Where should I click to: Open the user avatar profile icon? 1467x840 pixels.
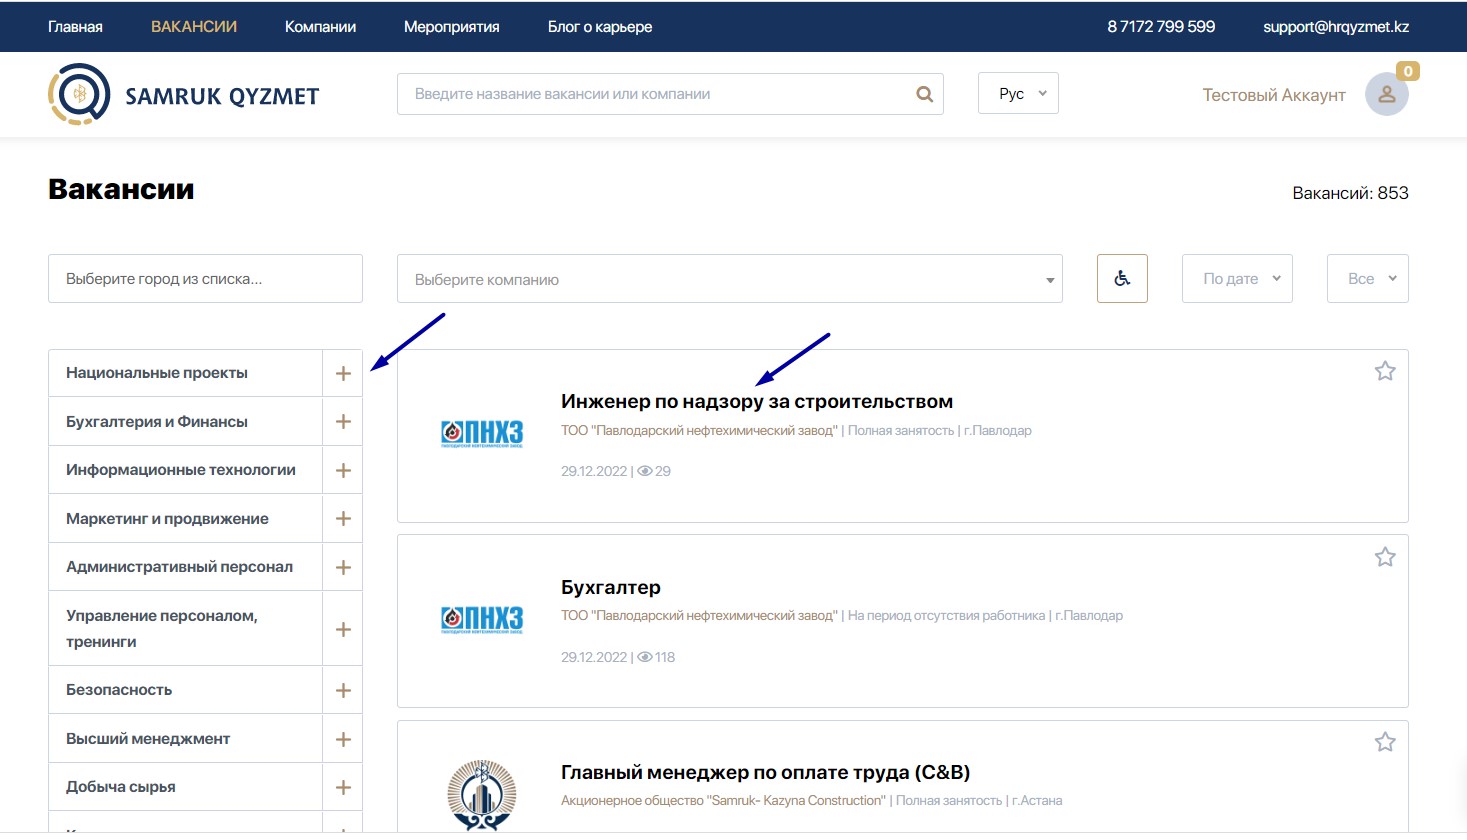(1387, 95)
